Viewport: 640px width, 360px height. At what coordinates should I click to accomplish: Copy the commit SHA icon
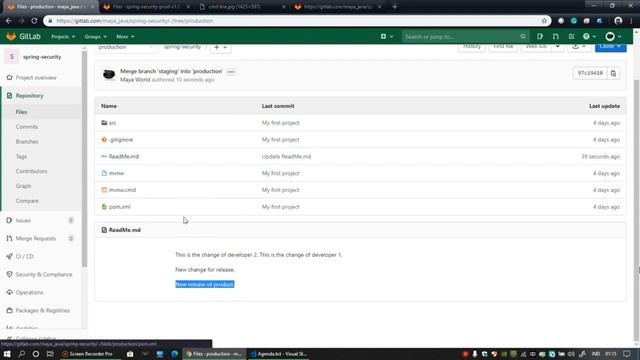(x=613, y=73)
